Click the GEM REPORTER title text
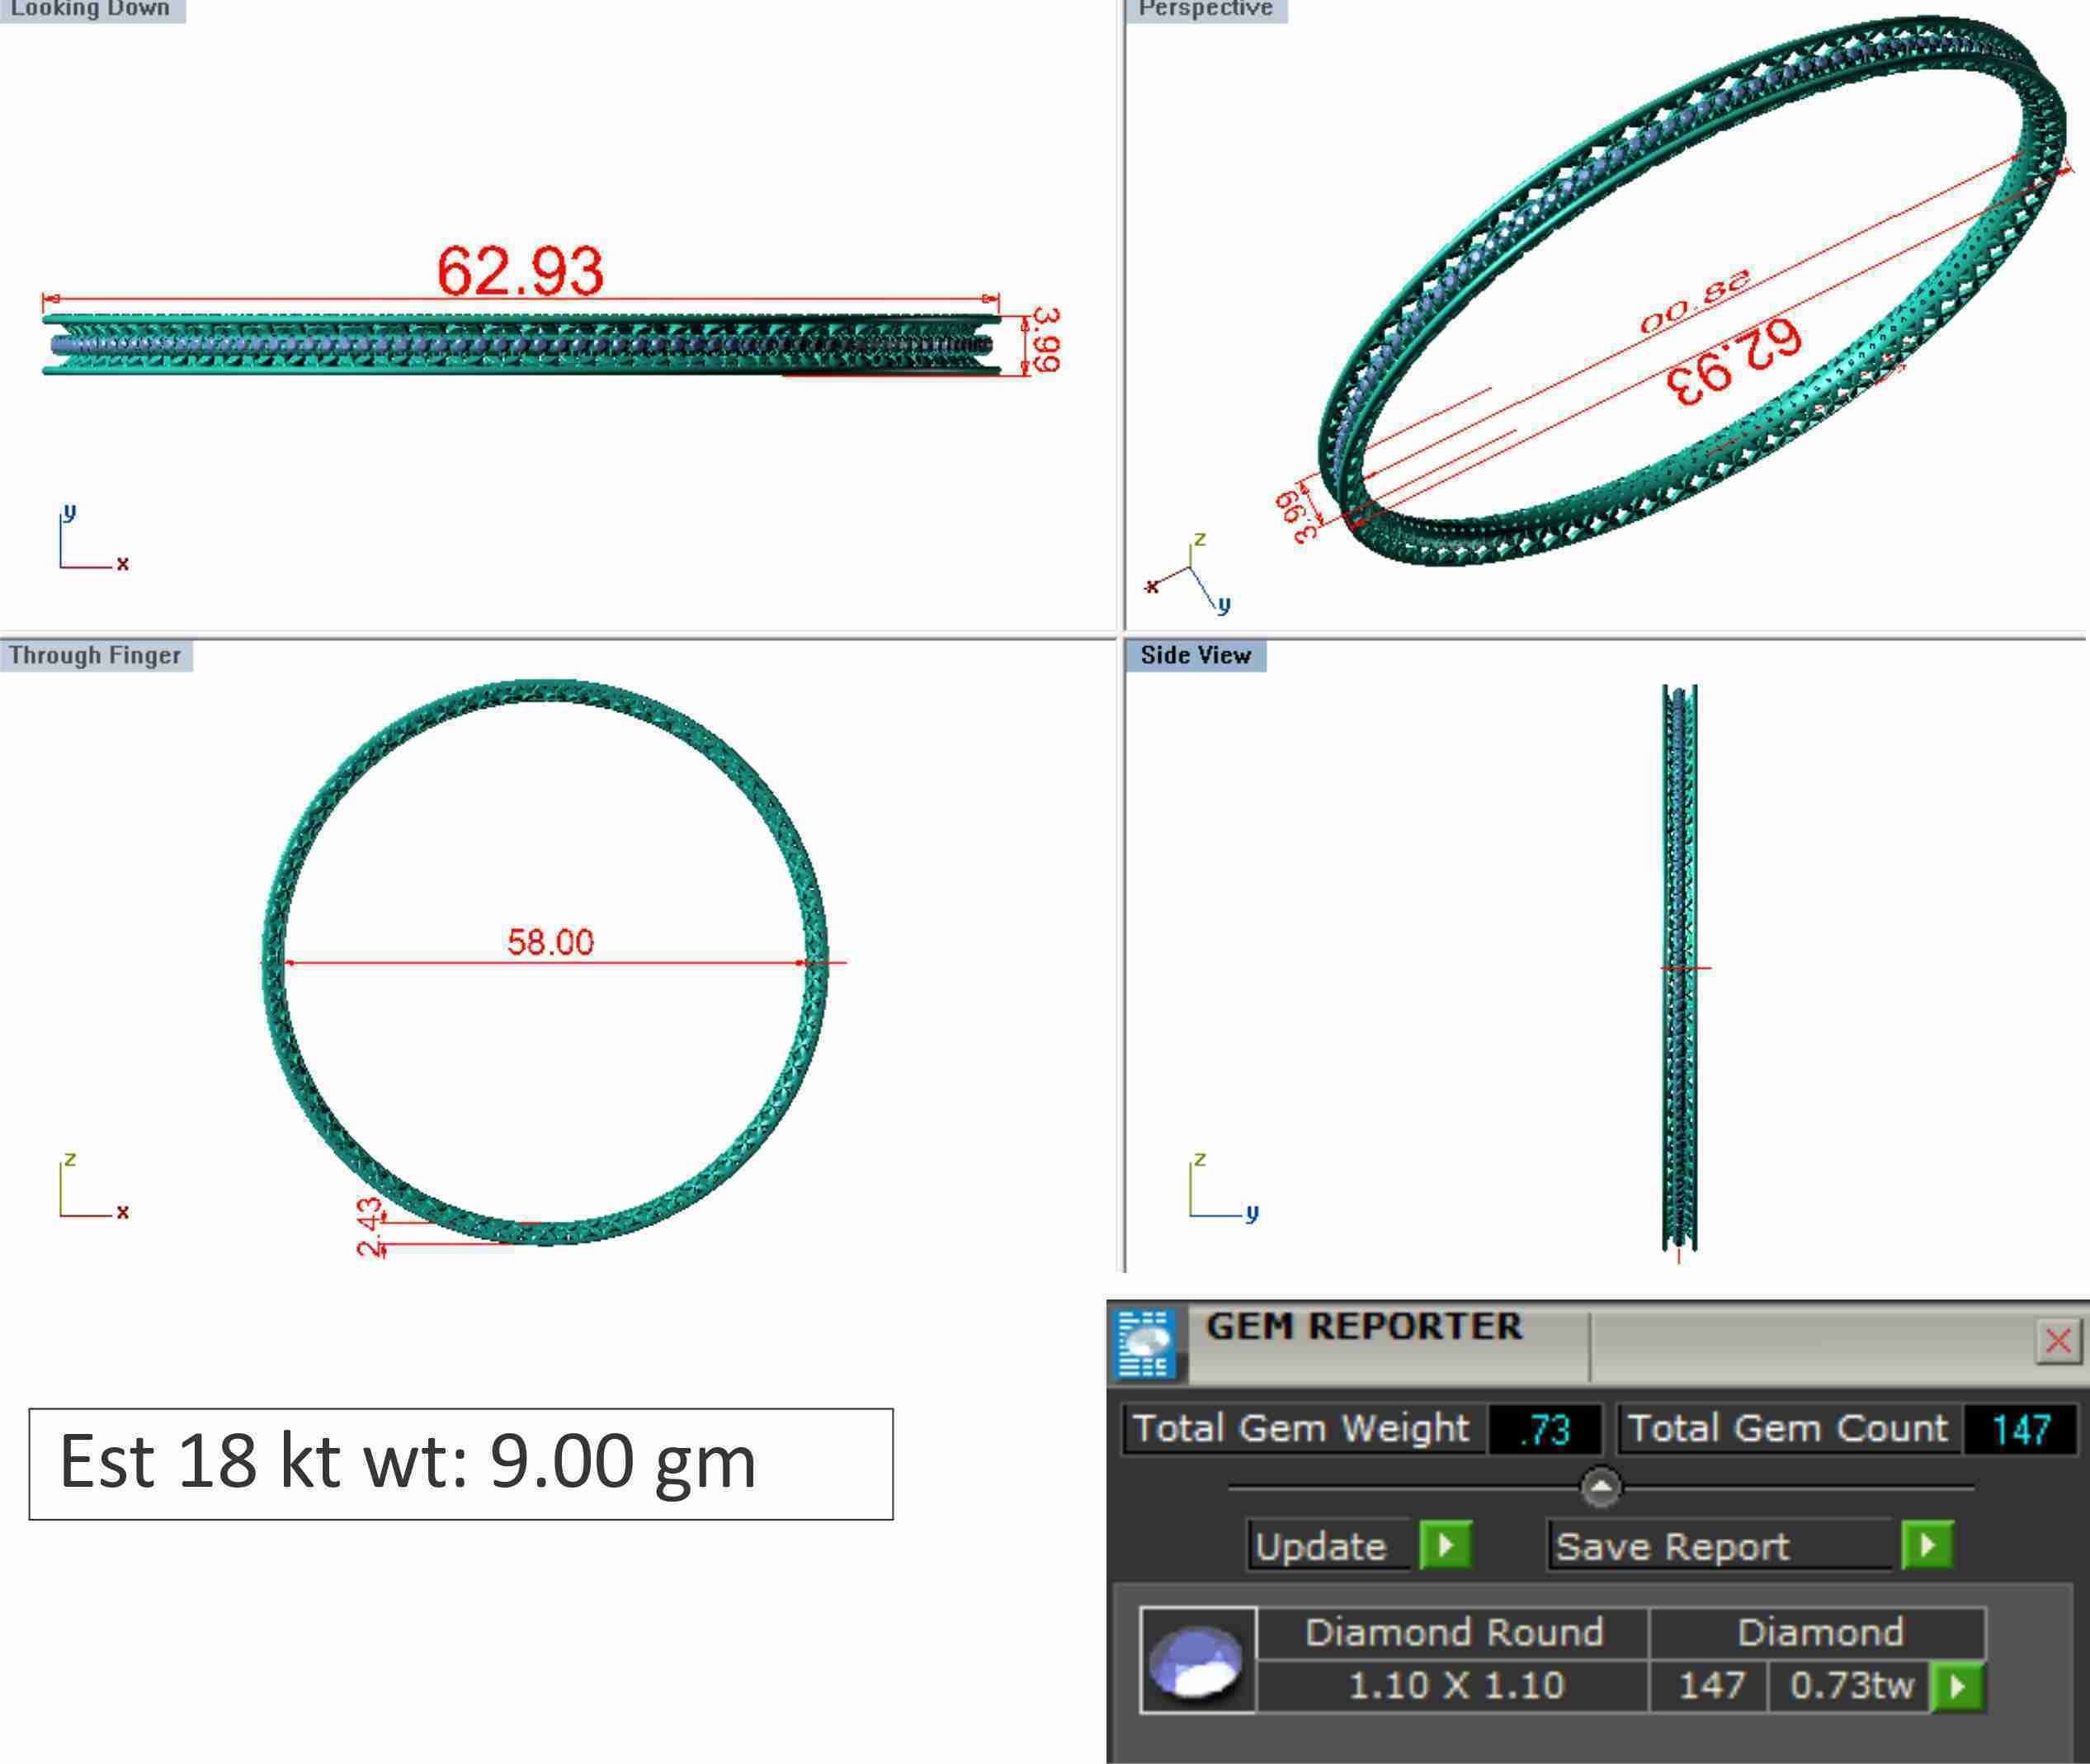The width and height of the screenshot is (2090, 1764). click(x=1364, y=1327)
